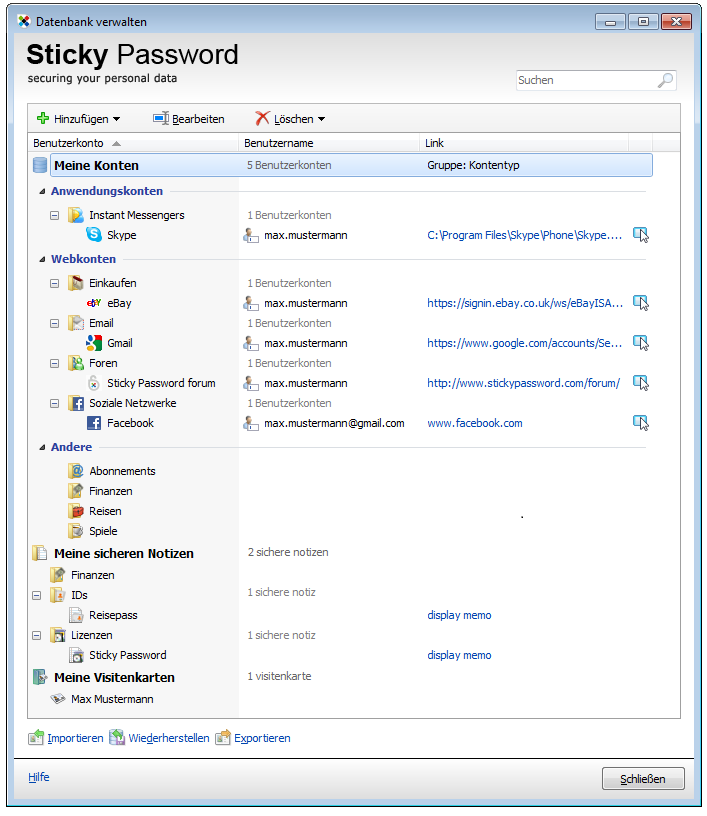Open the Hilfe link
Viewport: 707px width, 816px height.
pyautogui.click(x=38, y=777)
